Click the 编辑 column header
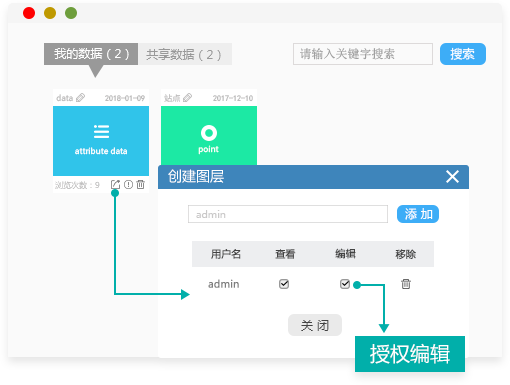The height and width of the screenshot is (385, 510). tap(345, 254)
